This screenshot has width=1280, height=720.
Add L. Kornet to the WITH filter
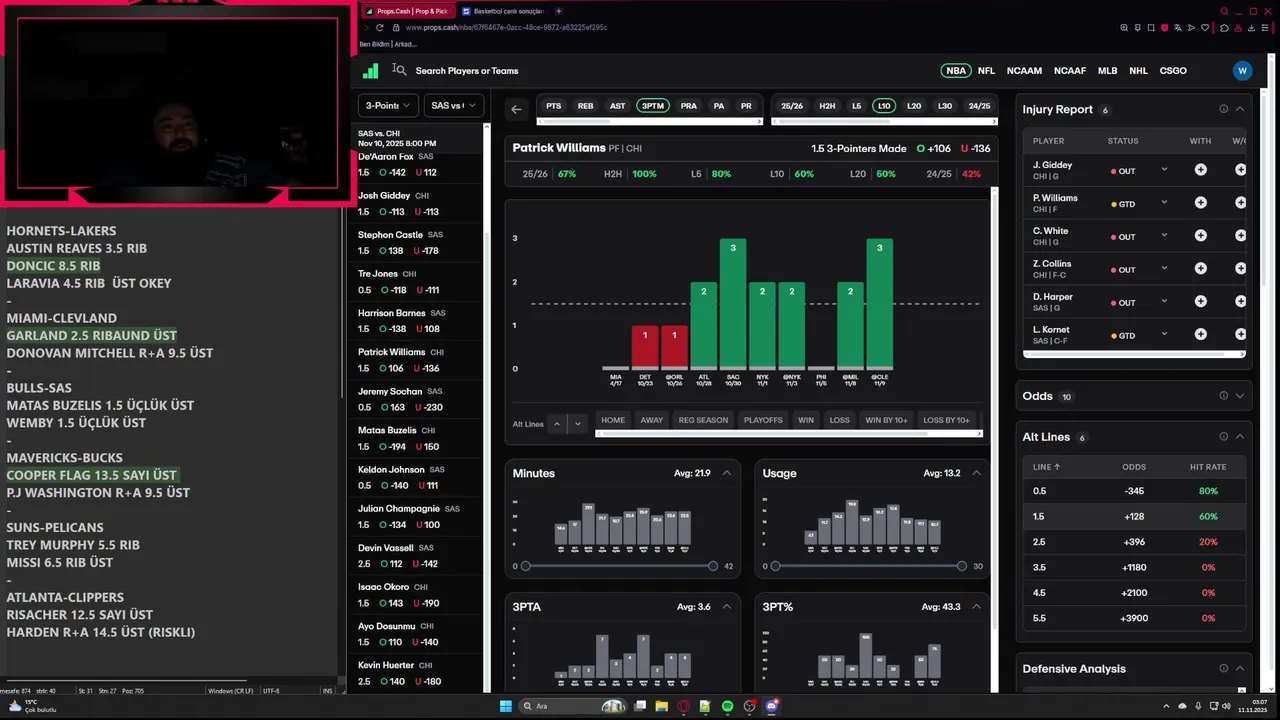1200,335
